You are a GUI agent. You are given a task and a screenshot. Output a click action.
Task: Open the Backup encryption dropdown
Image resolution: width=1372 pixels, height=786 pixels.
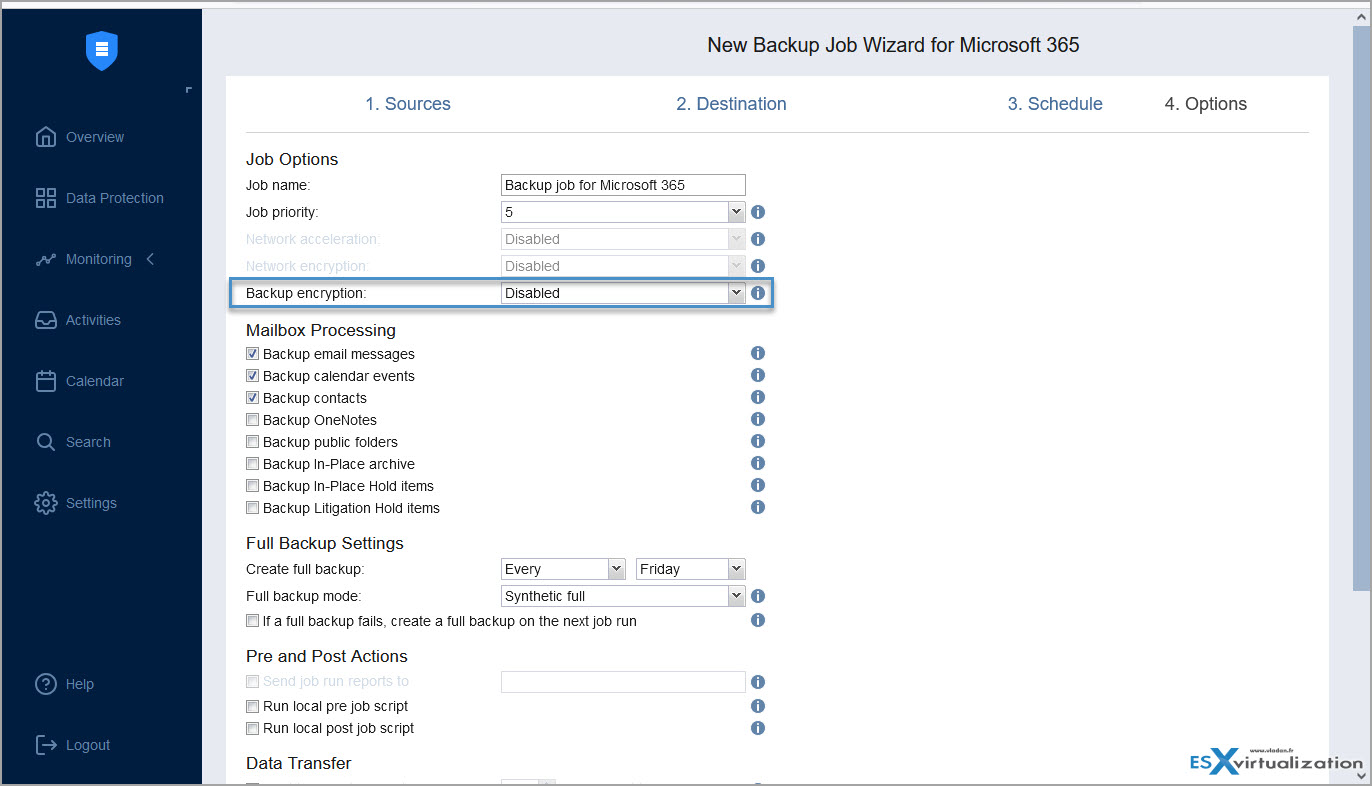[x=623, y=293]
